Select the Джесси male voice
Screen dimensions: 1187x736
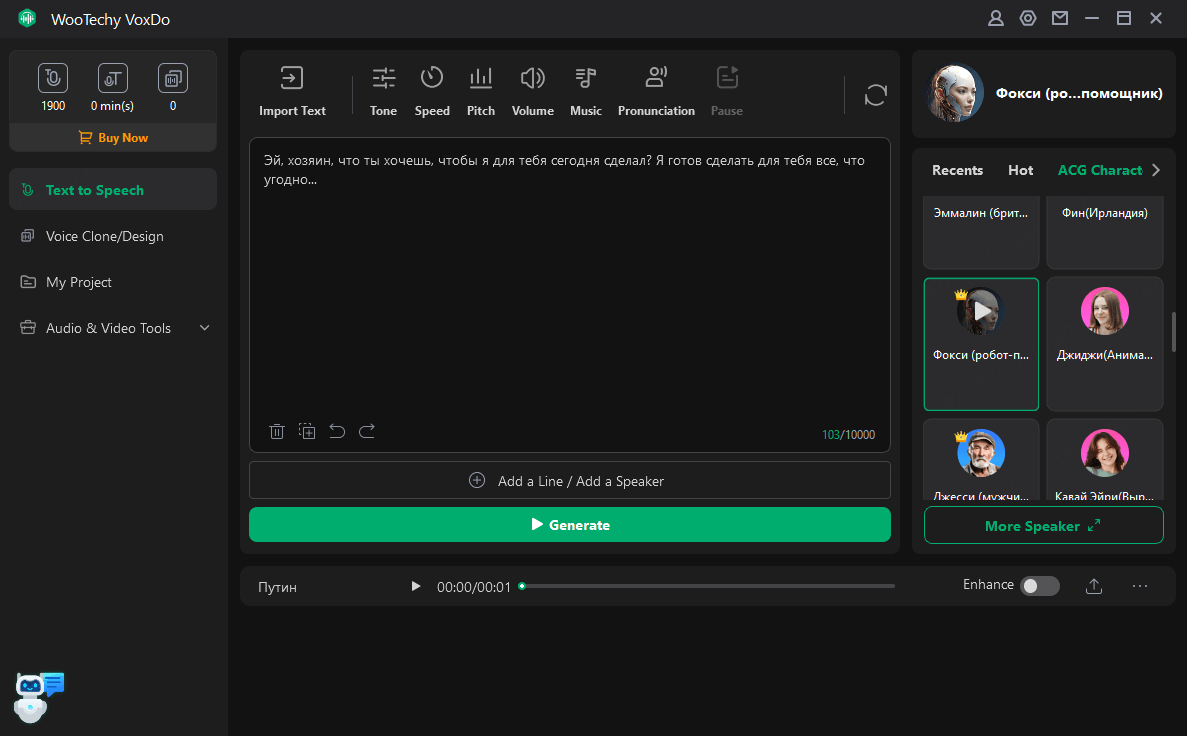point(981,462)
